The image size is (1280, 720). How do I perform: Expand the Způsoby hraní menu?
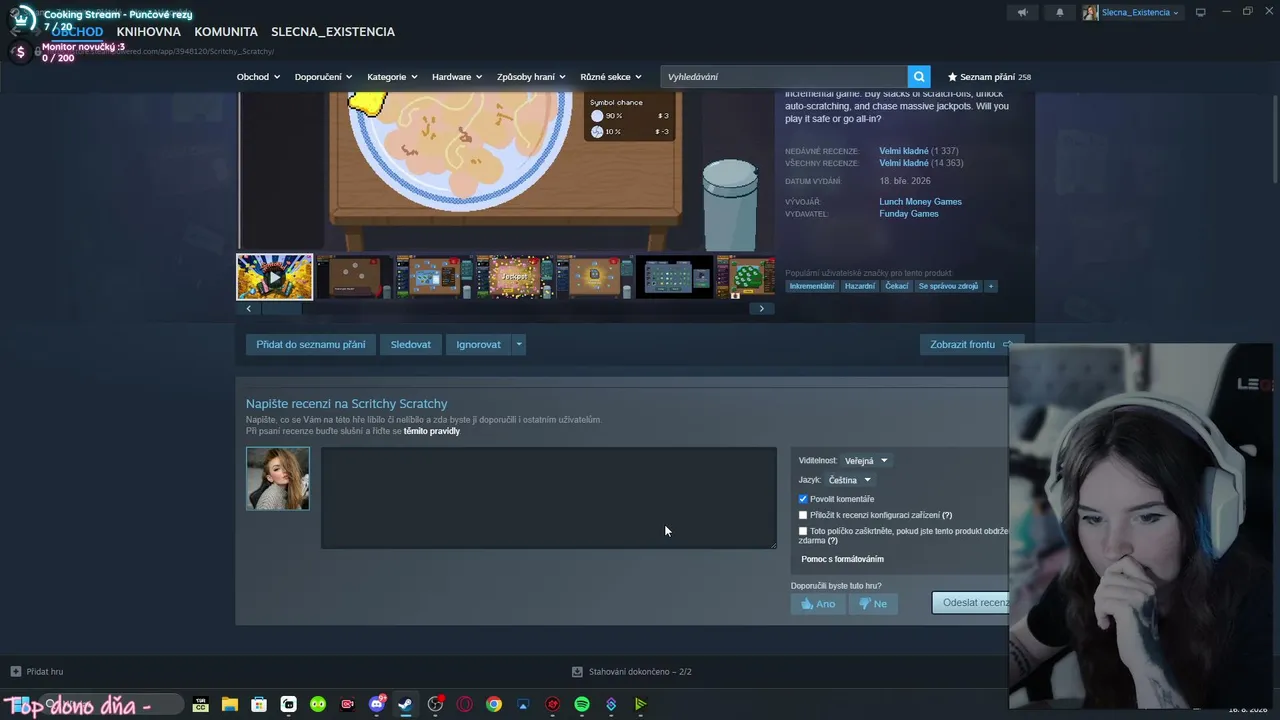coord(531,77)
